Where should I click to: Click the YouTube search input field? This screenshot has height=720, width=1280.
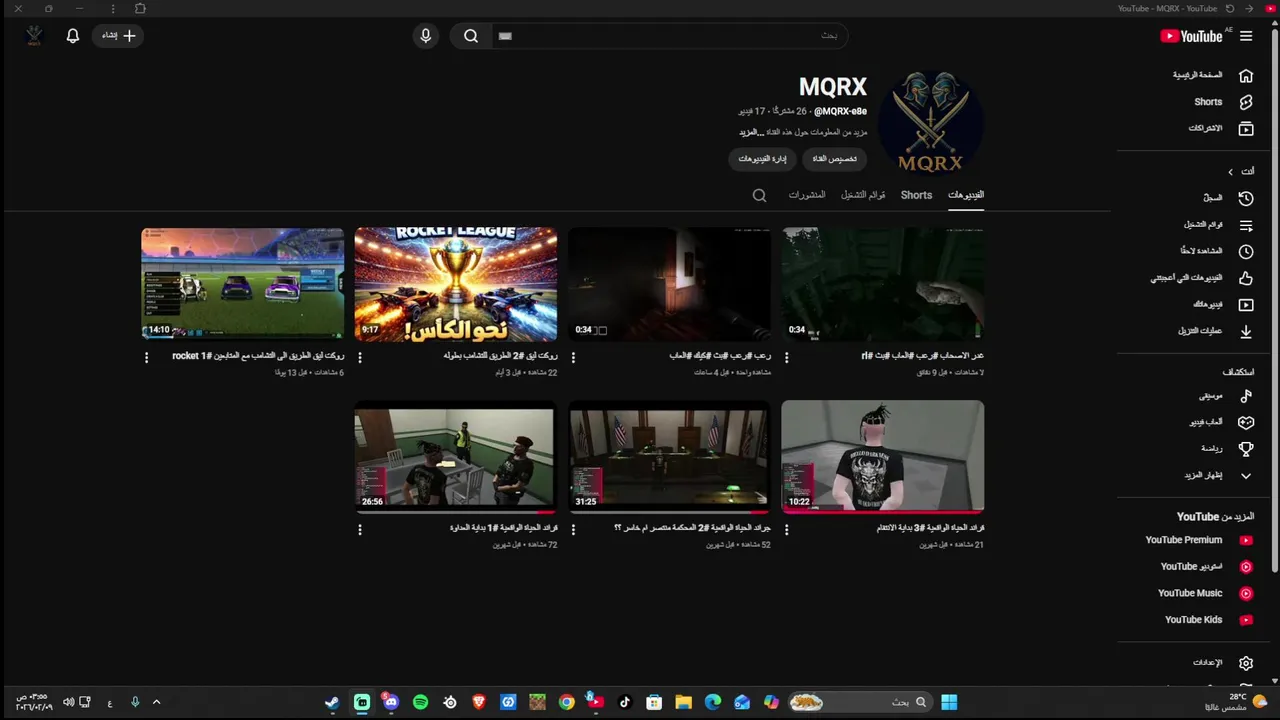670,36
